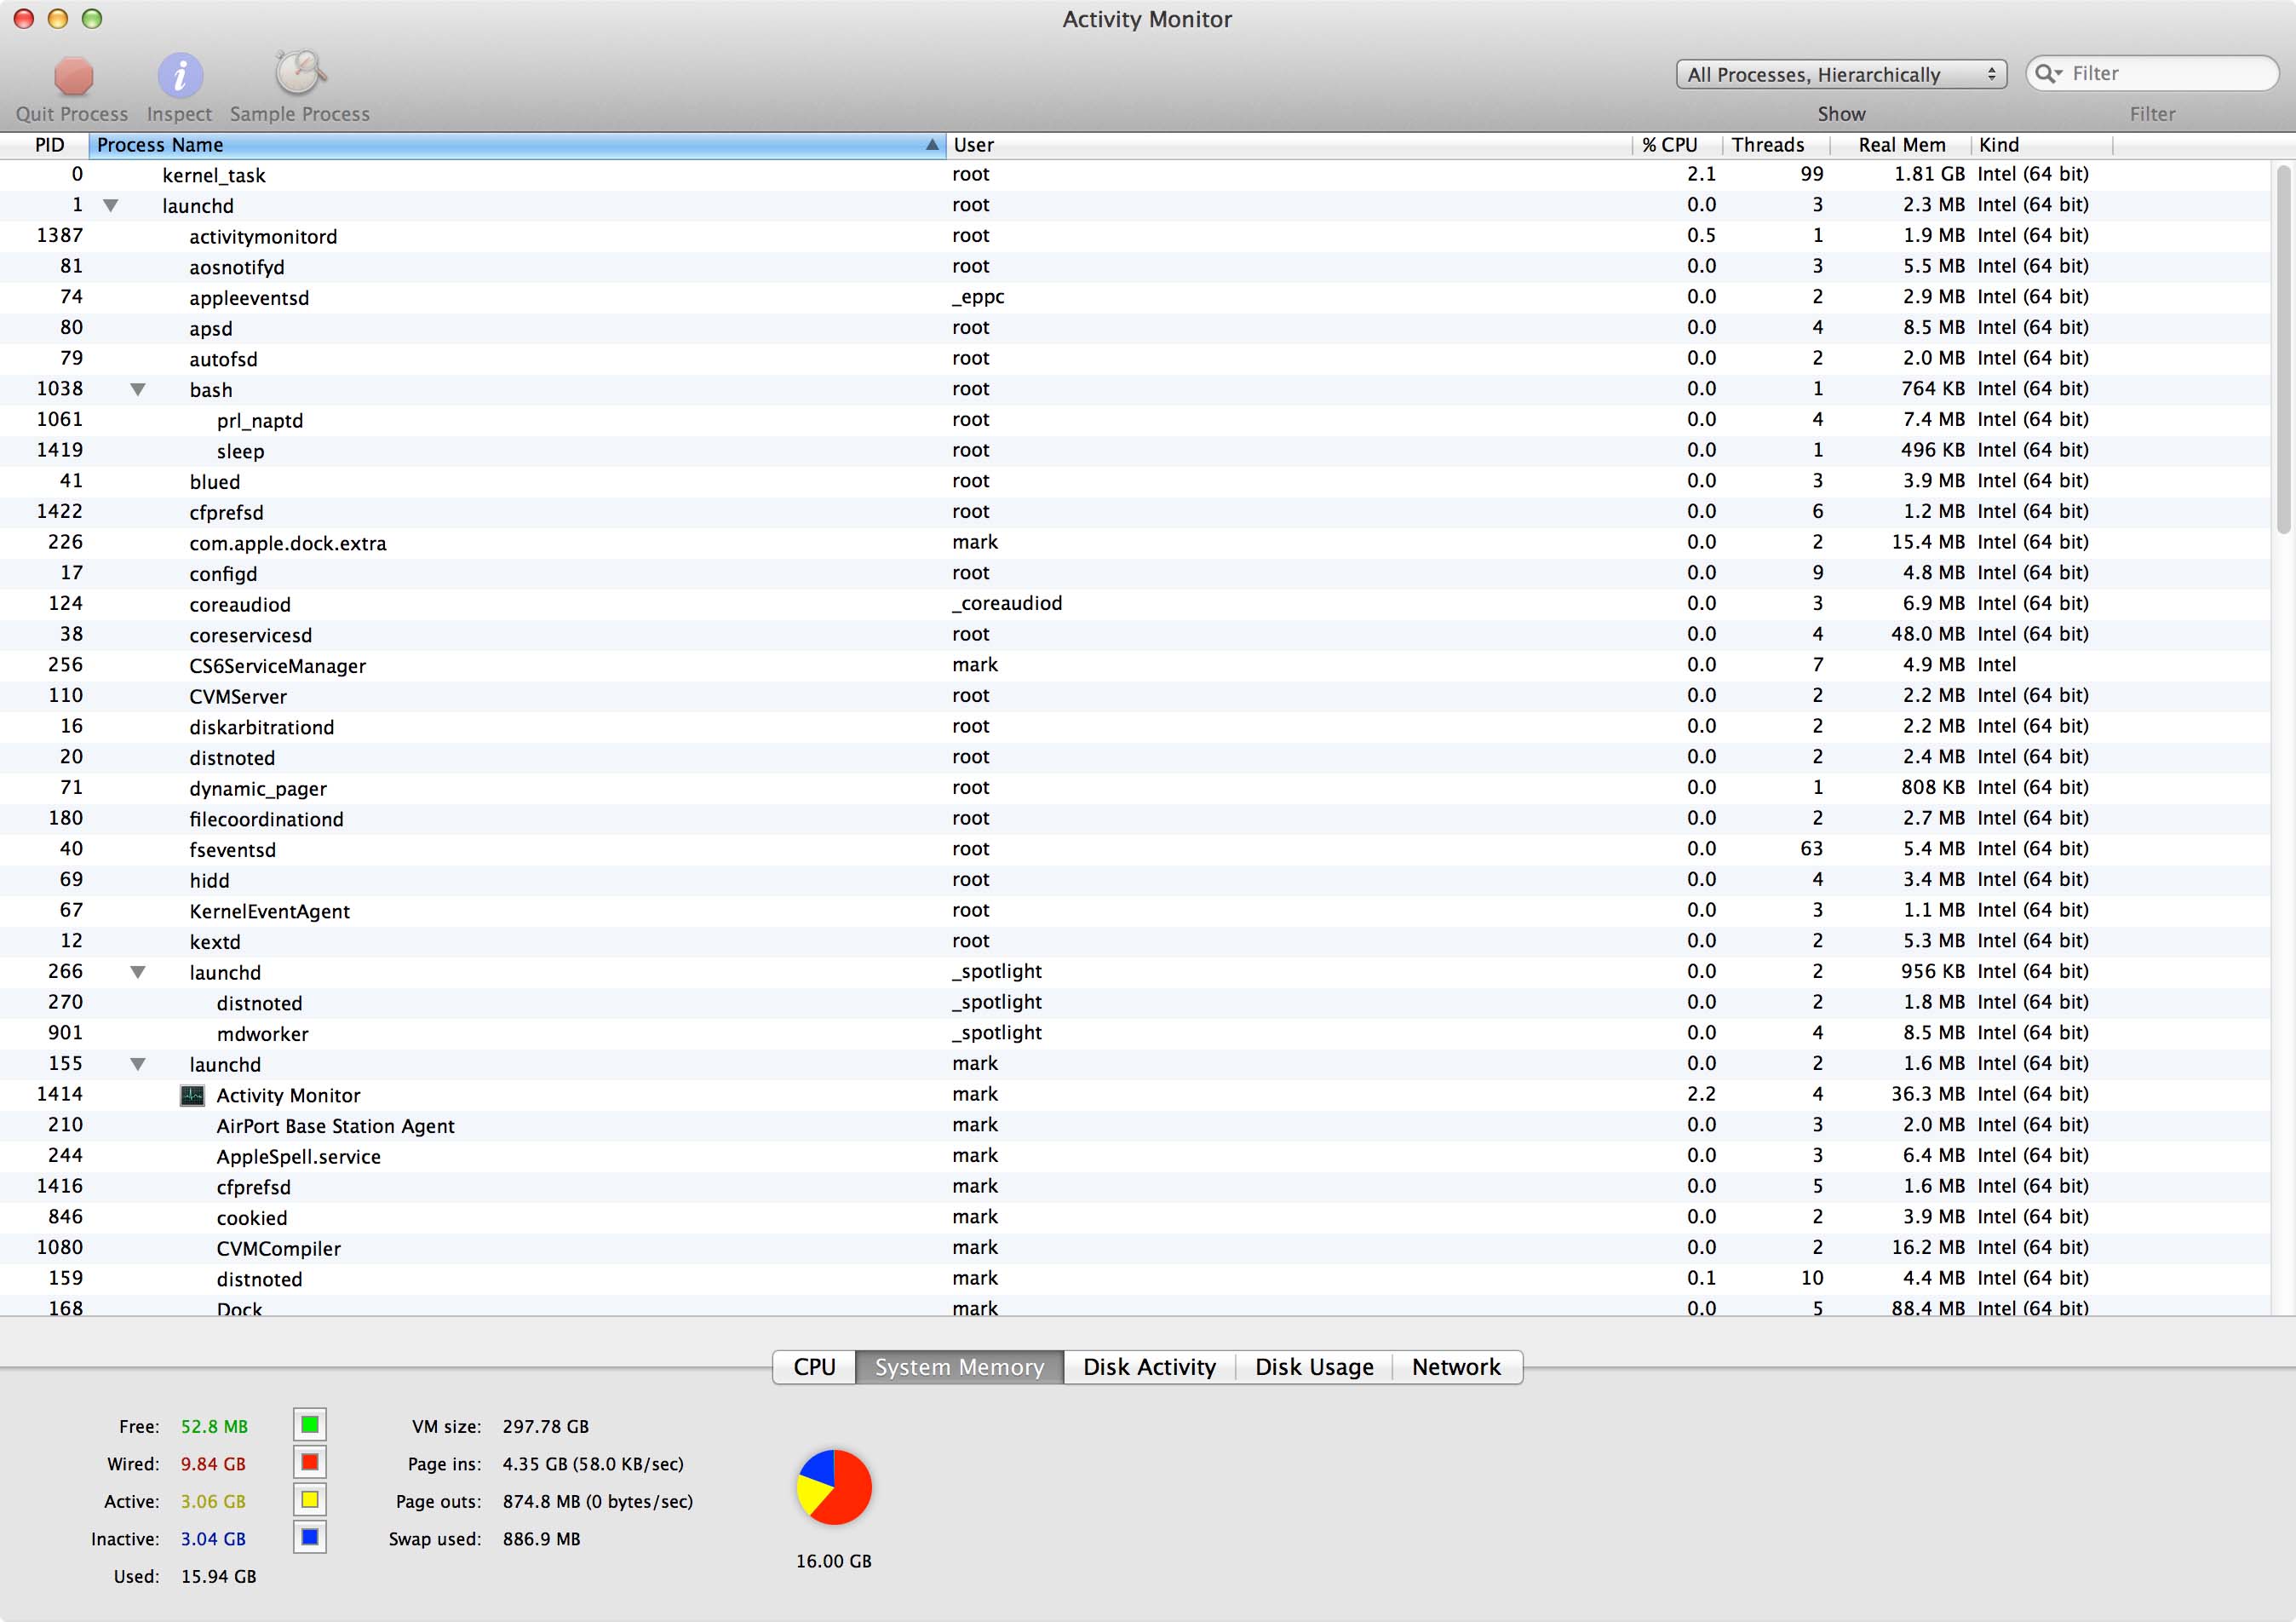Select the CVMCompiler process
This screenshot has width=2296, height=1622.
(1135, 1249)
